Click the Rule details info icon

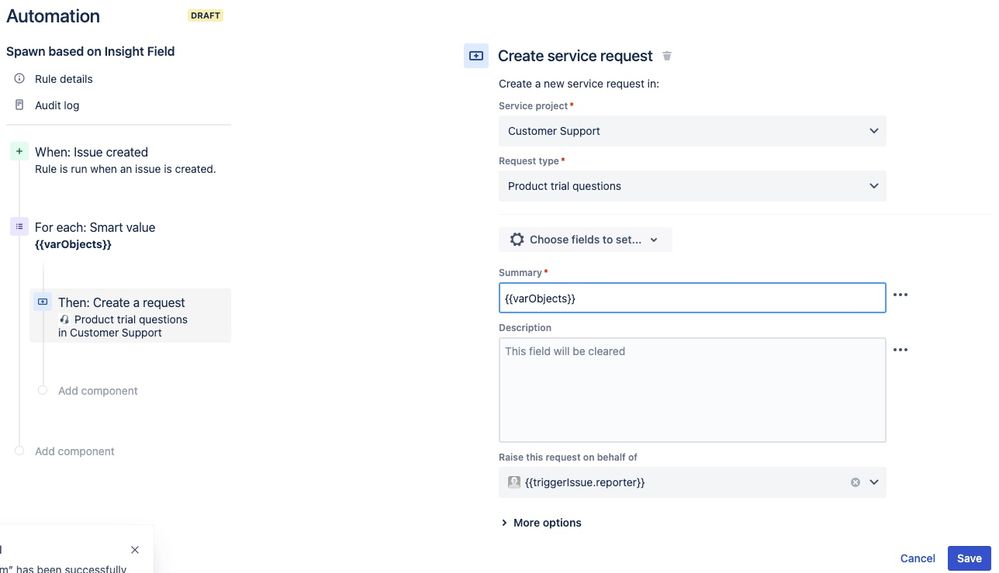[19, 79]
